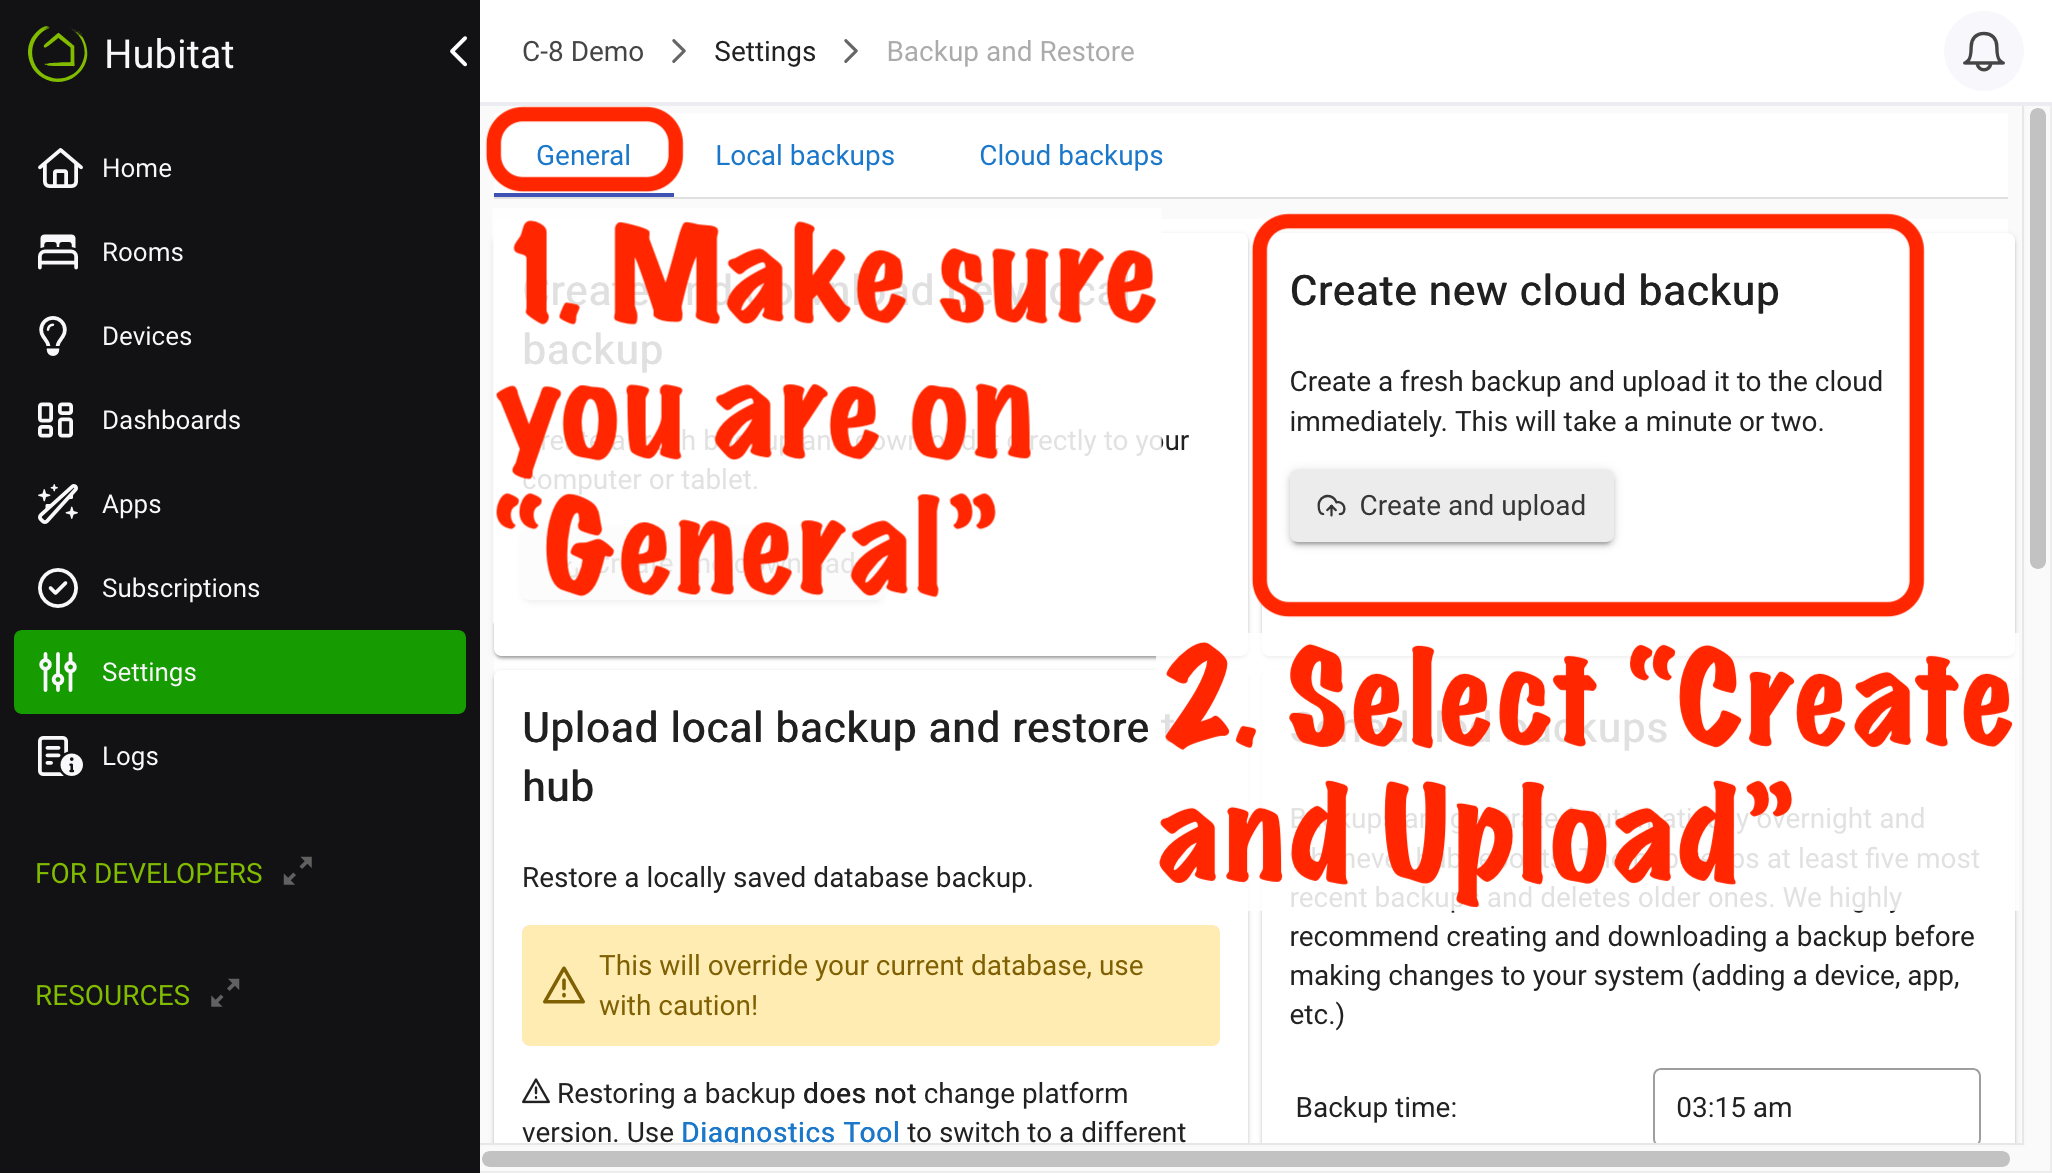
Task: Click the Settings breadcrumb link
Action: click(765, 51)
